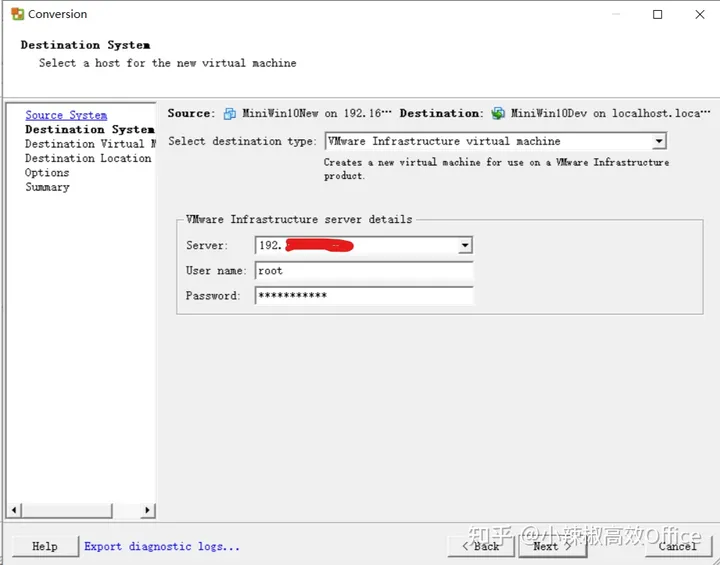Close the Conversion window
720x565 pixels.
700,14
